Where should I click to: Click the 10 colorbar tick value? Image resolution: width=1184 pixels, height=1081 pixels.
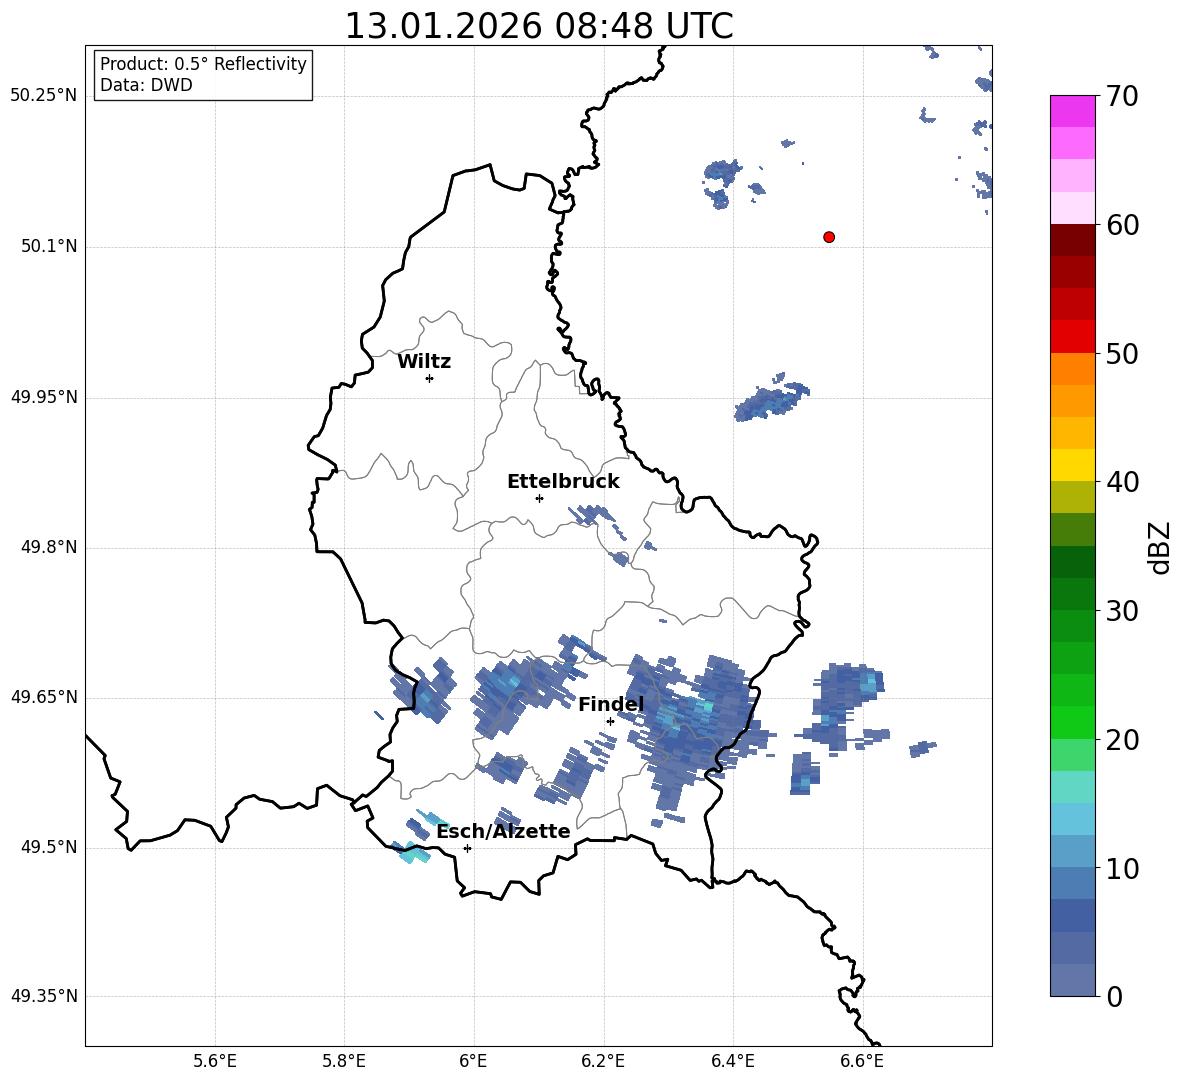point(1123,868)
